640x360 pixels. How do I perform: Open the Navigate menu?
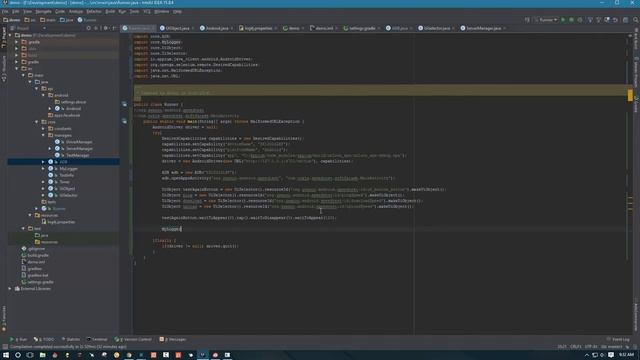coord(43,11)
